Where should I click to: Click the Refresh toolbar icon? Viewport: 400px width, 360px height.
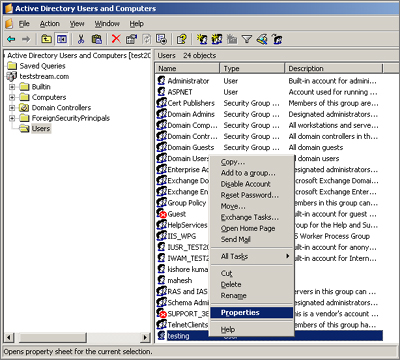[146, 39]
